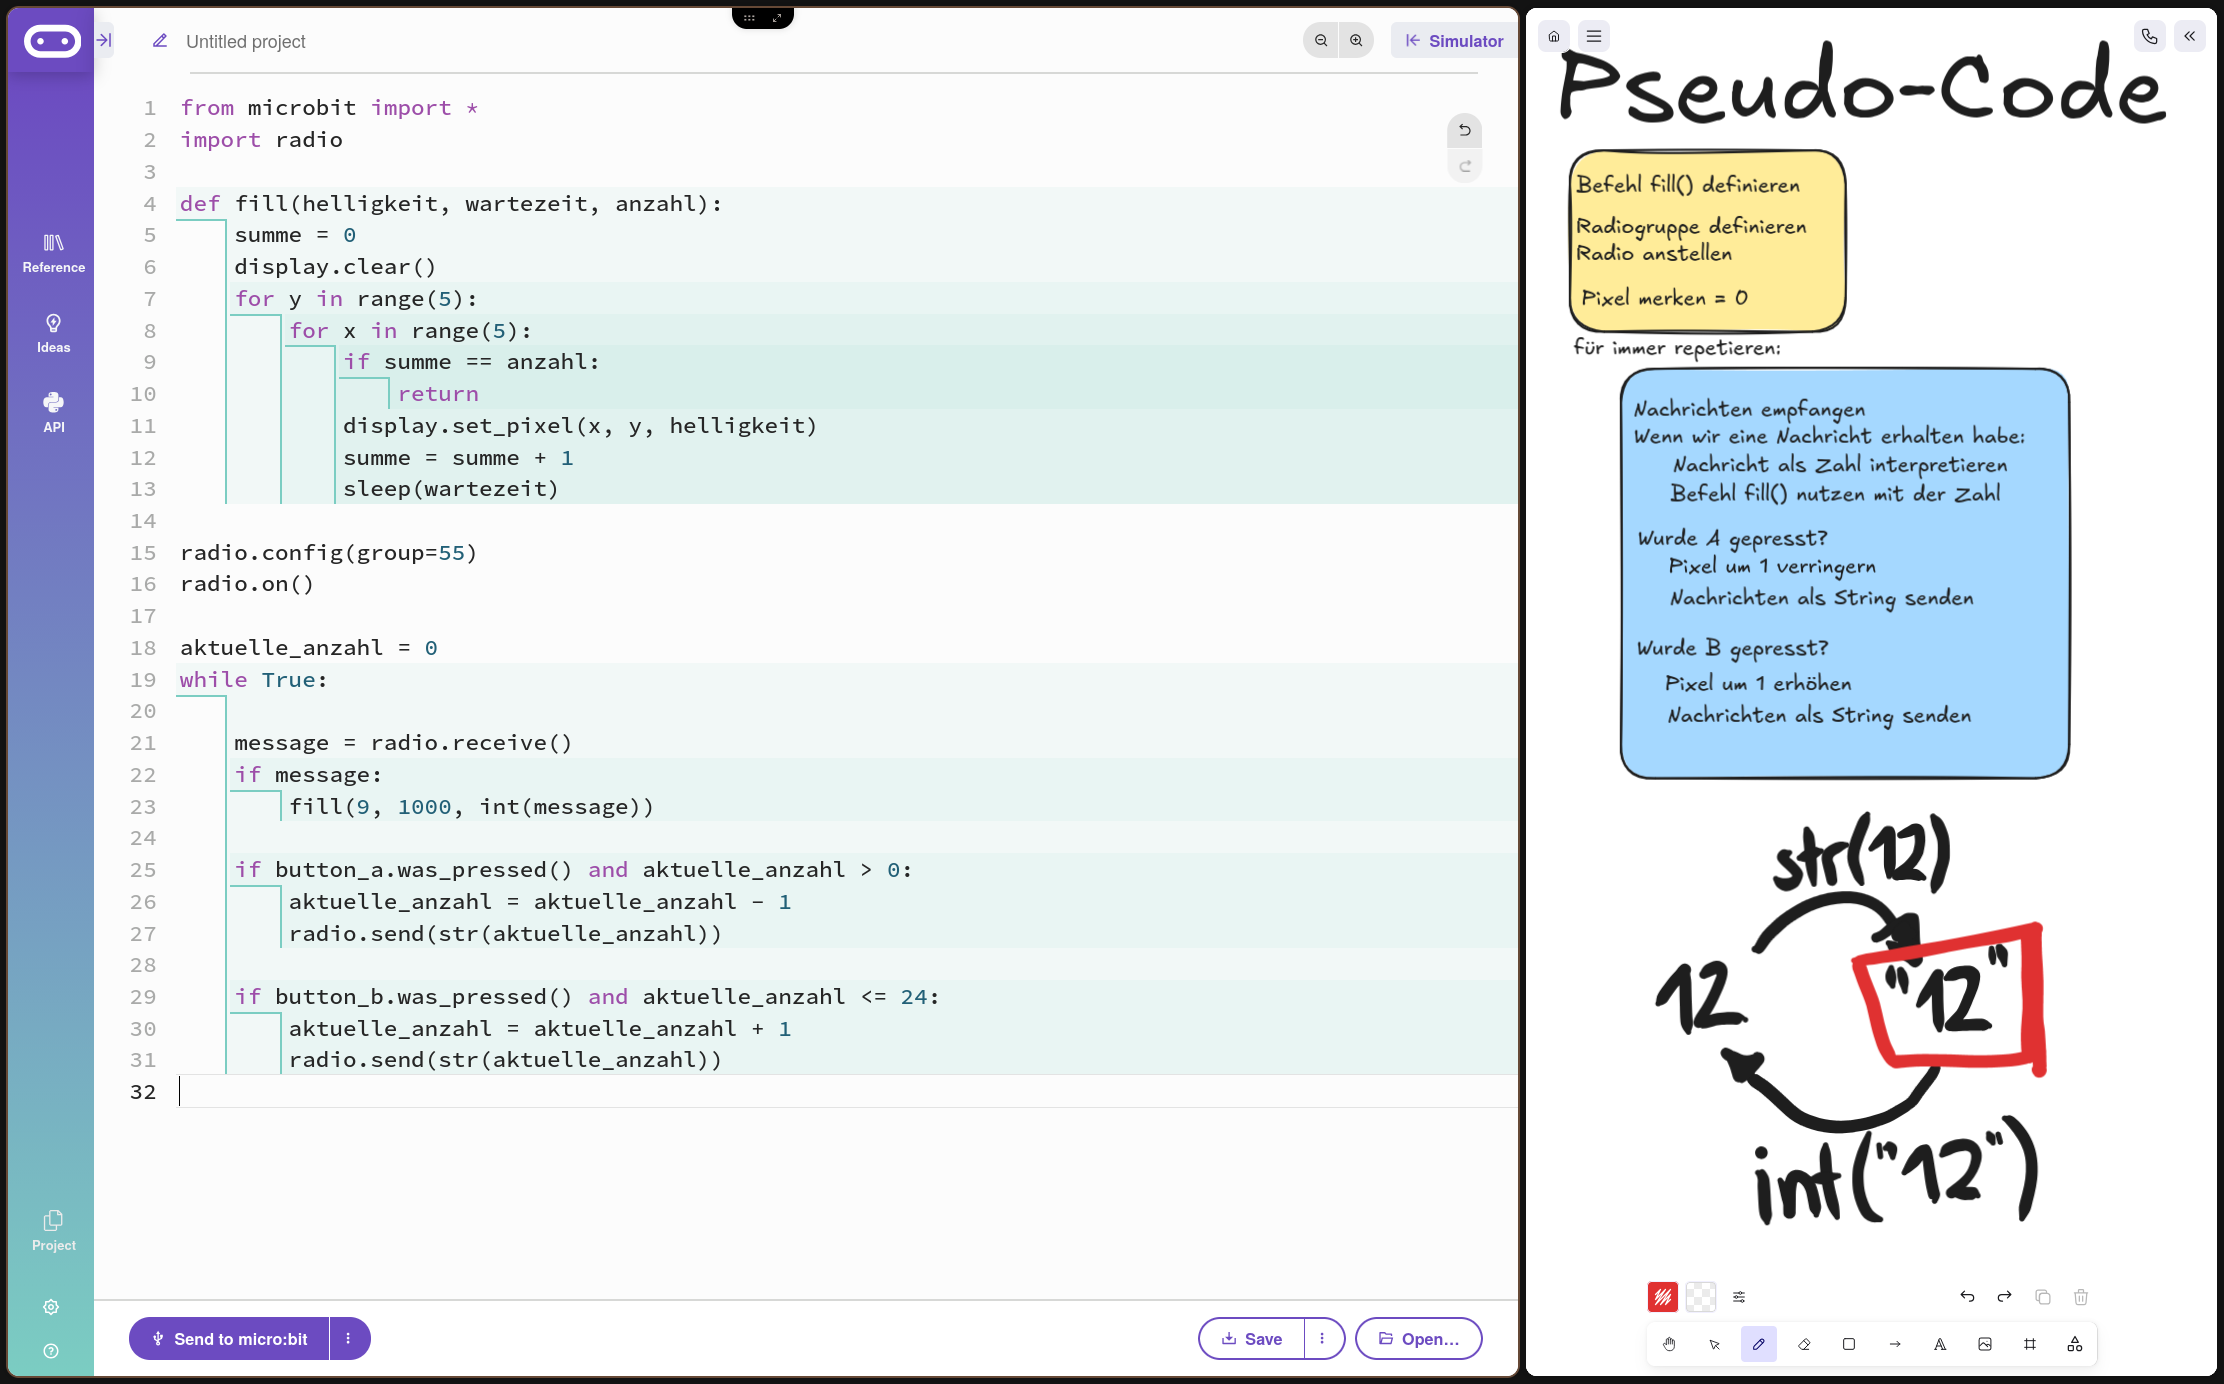Select the hand pan tool
The height and width of the screenshot is (1384, 2224).
tap(1669, 1344)
